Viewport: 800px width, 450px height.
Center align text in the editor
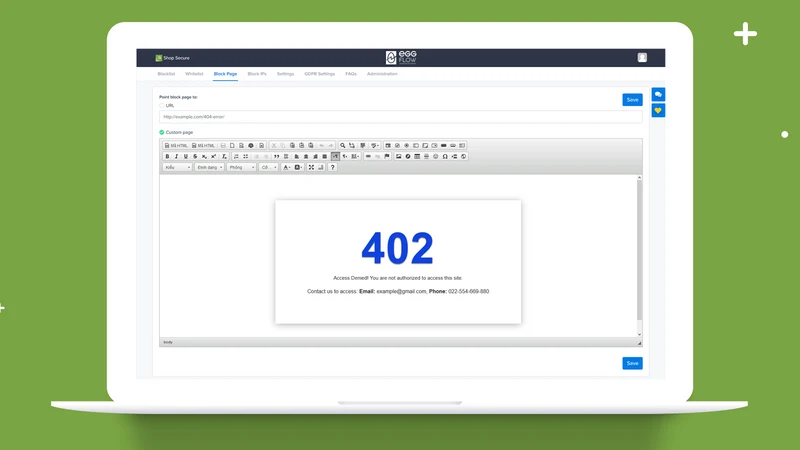306,157
